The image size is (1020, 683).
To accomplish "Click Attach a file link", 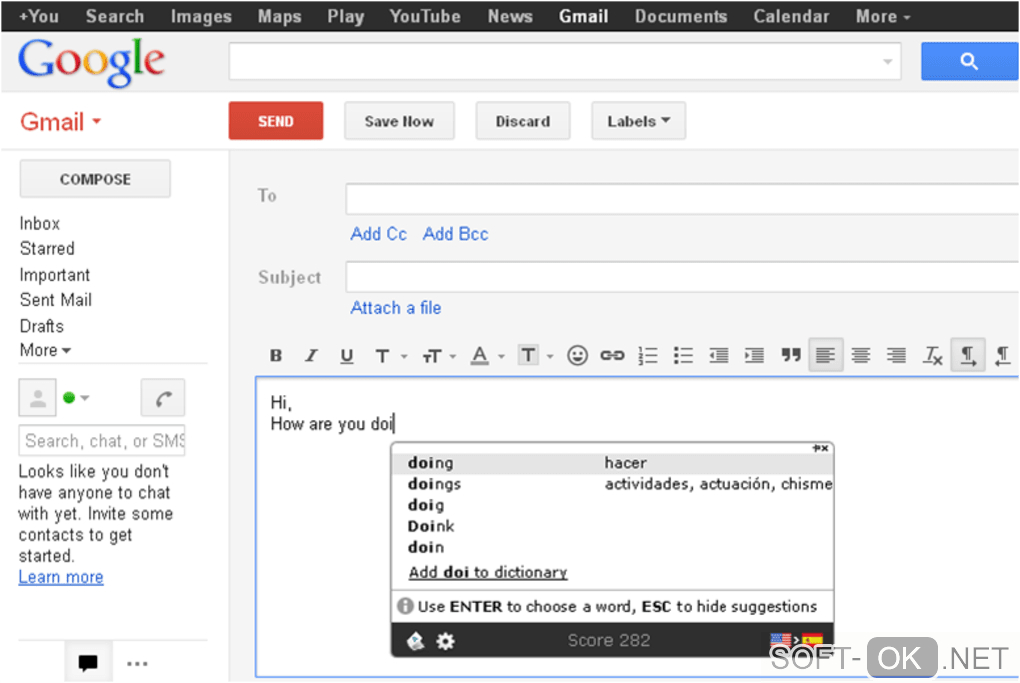I will pyautogui.click(x=396, y=308).
